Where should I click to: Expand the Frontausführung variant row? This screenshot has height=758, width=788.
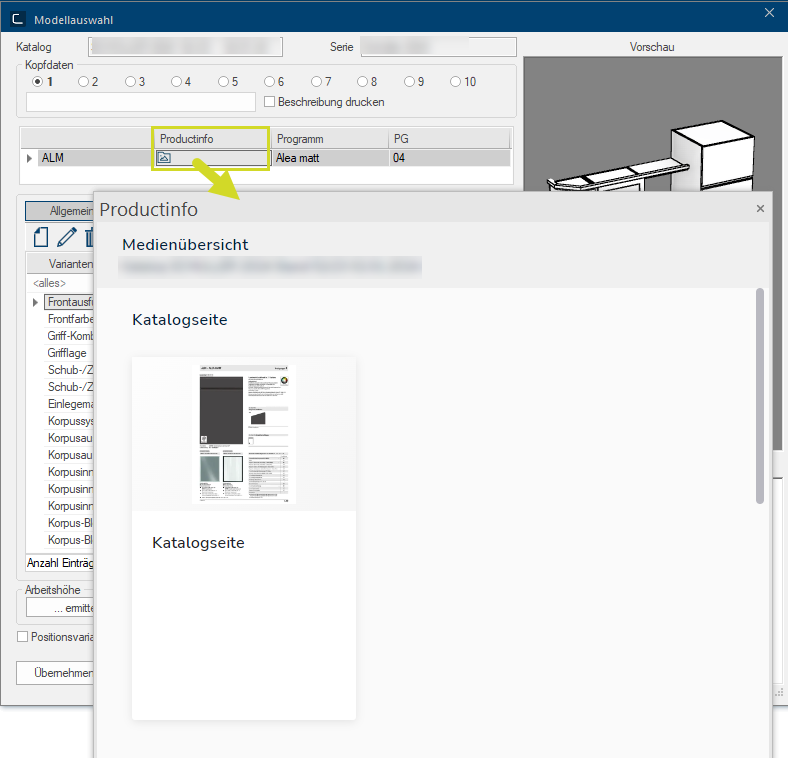coord(37,302)
